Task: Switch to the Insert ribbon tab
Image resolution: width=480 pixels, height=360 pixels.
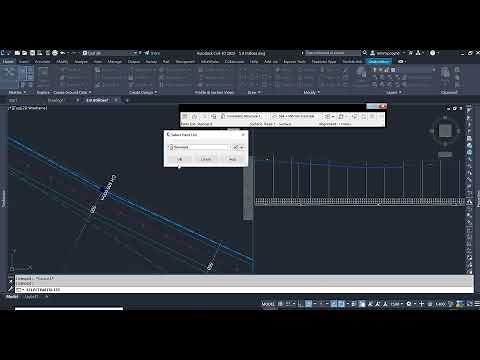Action: 24,62
